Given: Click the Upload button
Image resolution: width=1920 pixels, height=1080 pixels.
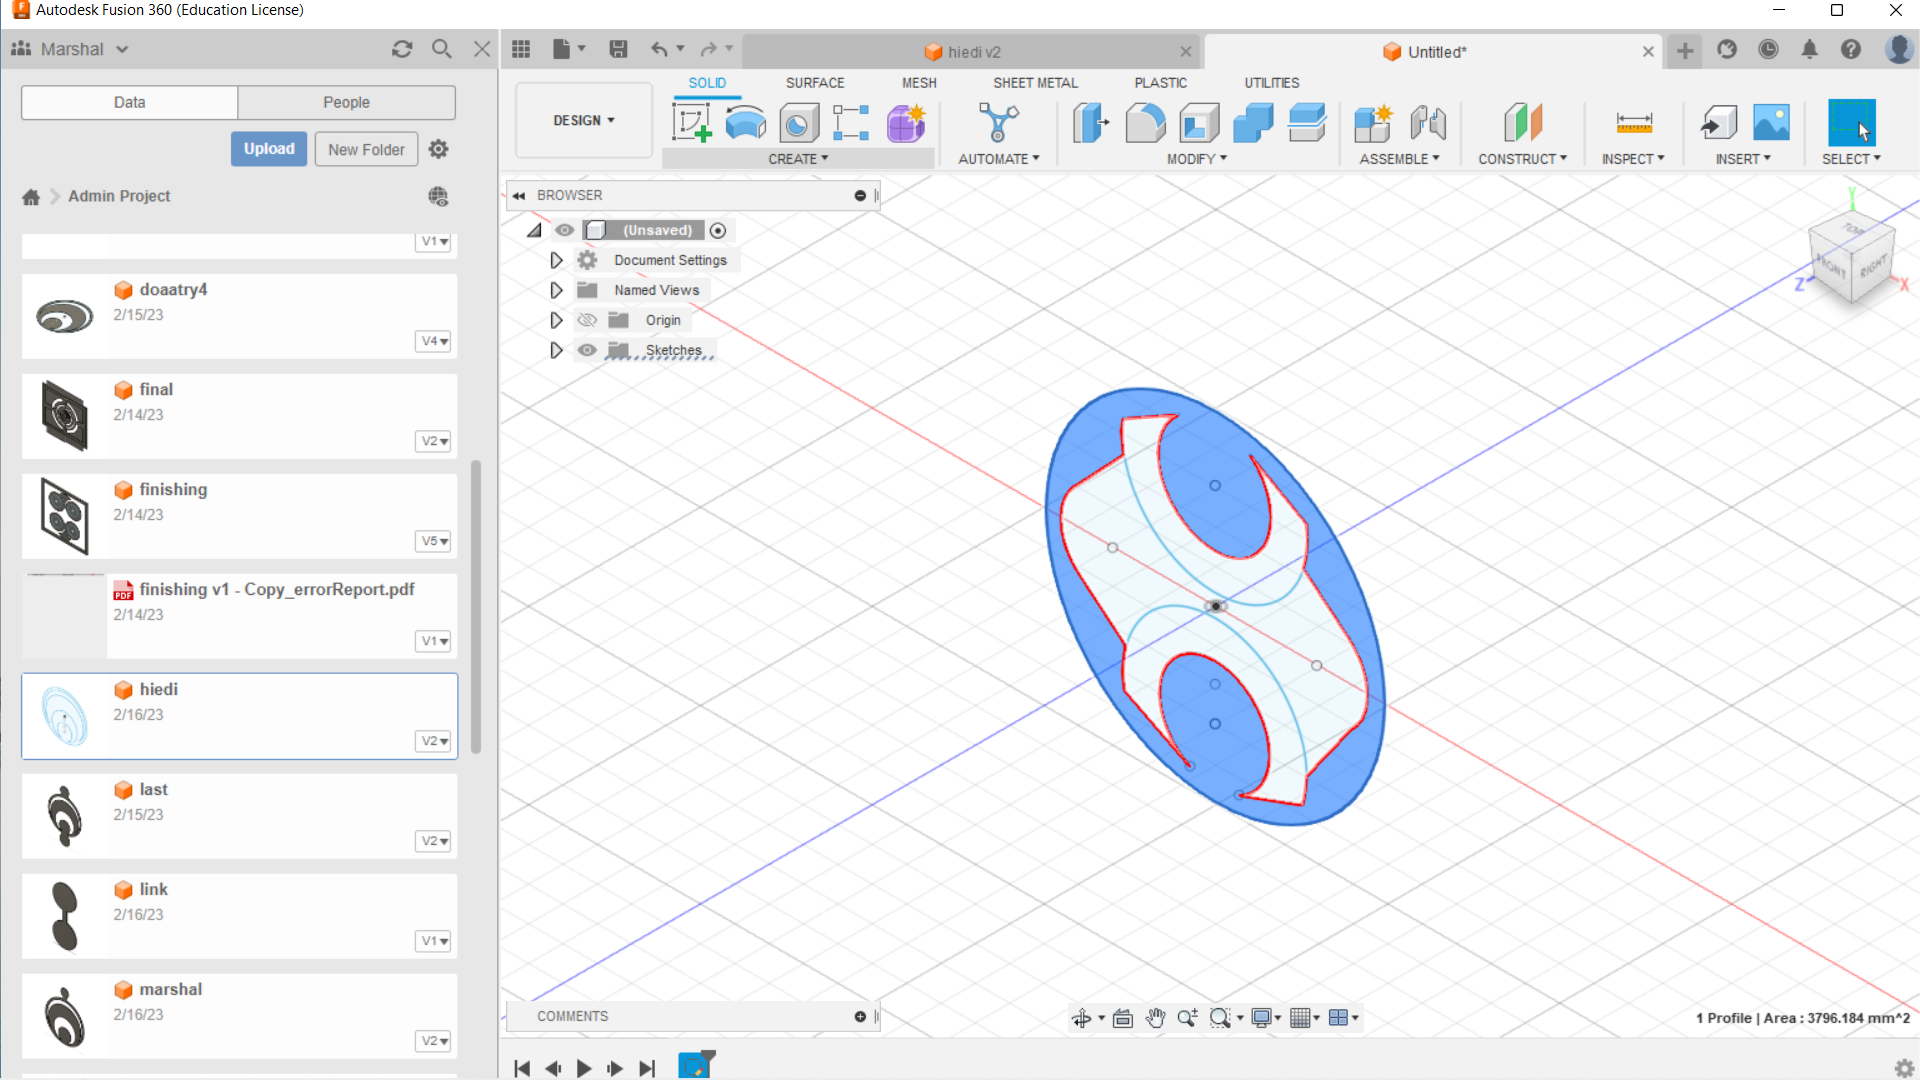Looking at the screenshot, I should pos(269,149).
